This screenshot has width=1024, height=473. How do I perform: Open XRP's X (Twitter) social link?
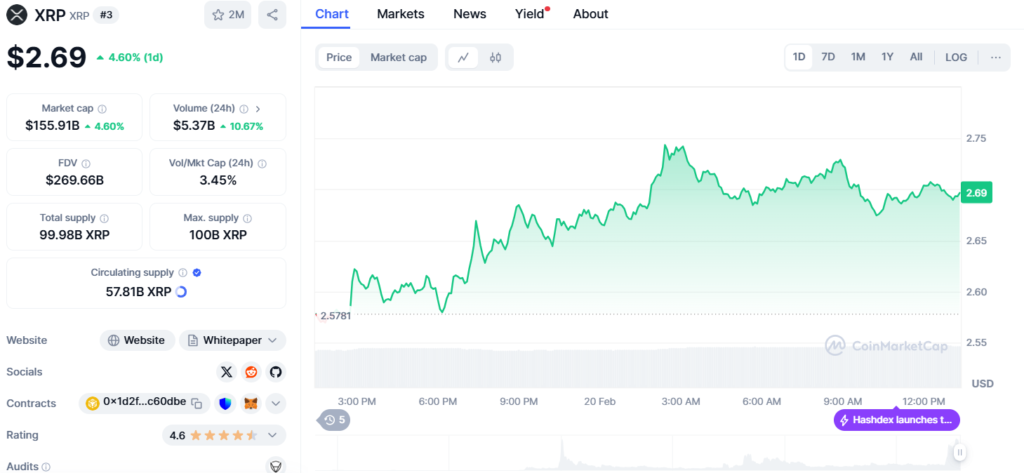pyautogui.click(x=227, y=372)
